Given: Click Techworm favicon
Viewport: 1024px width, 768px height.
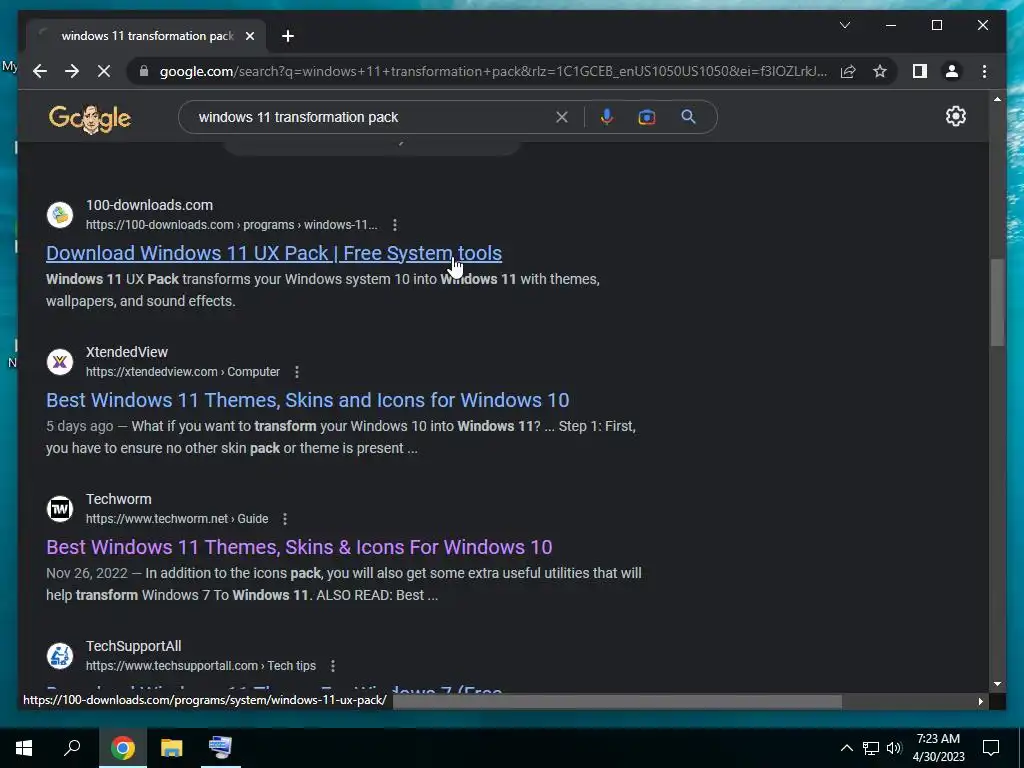Looking at the screenshot, I should (x=60, y=508).
